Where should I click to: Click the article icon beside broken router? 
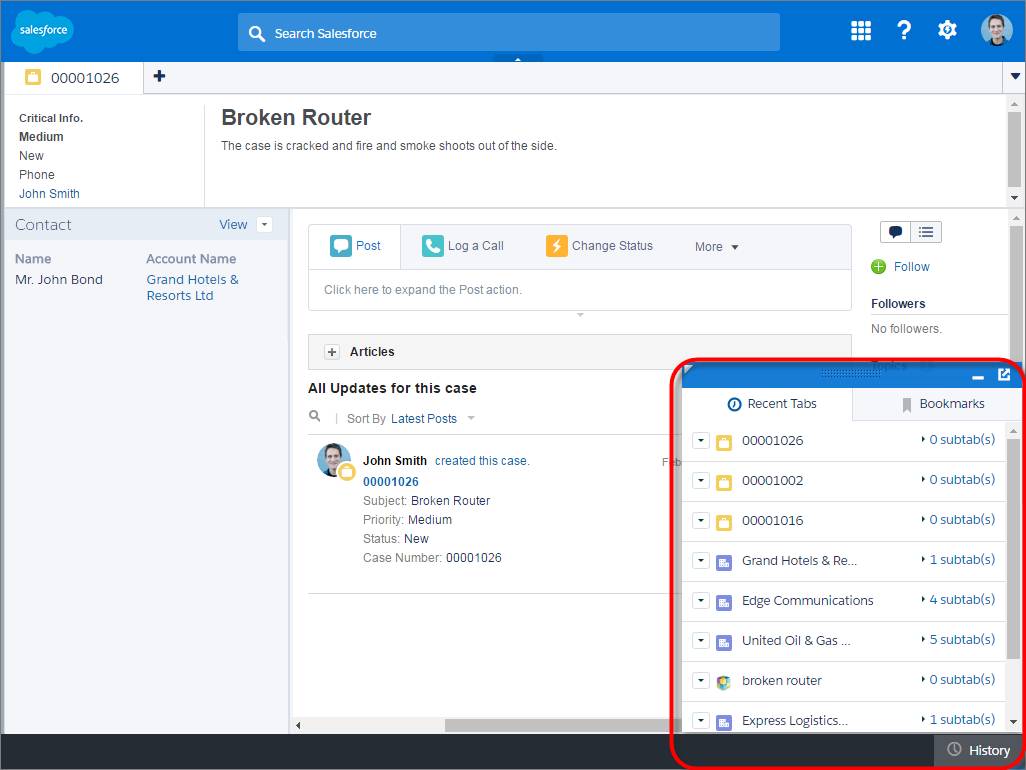click(724, 682)
